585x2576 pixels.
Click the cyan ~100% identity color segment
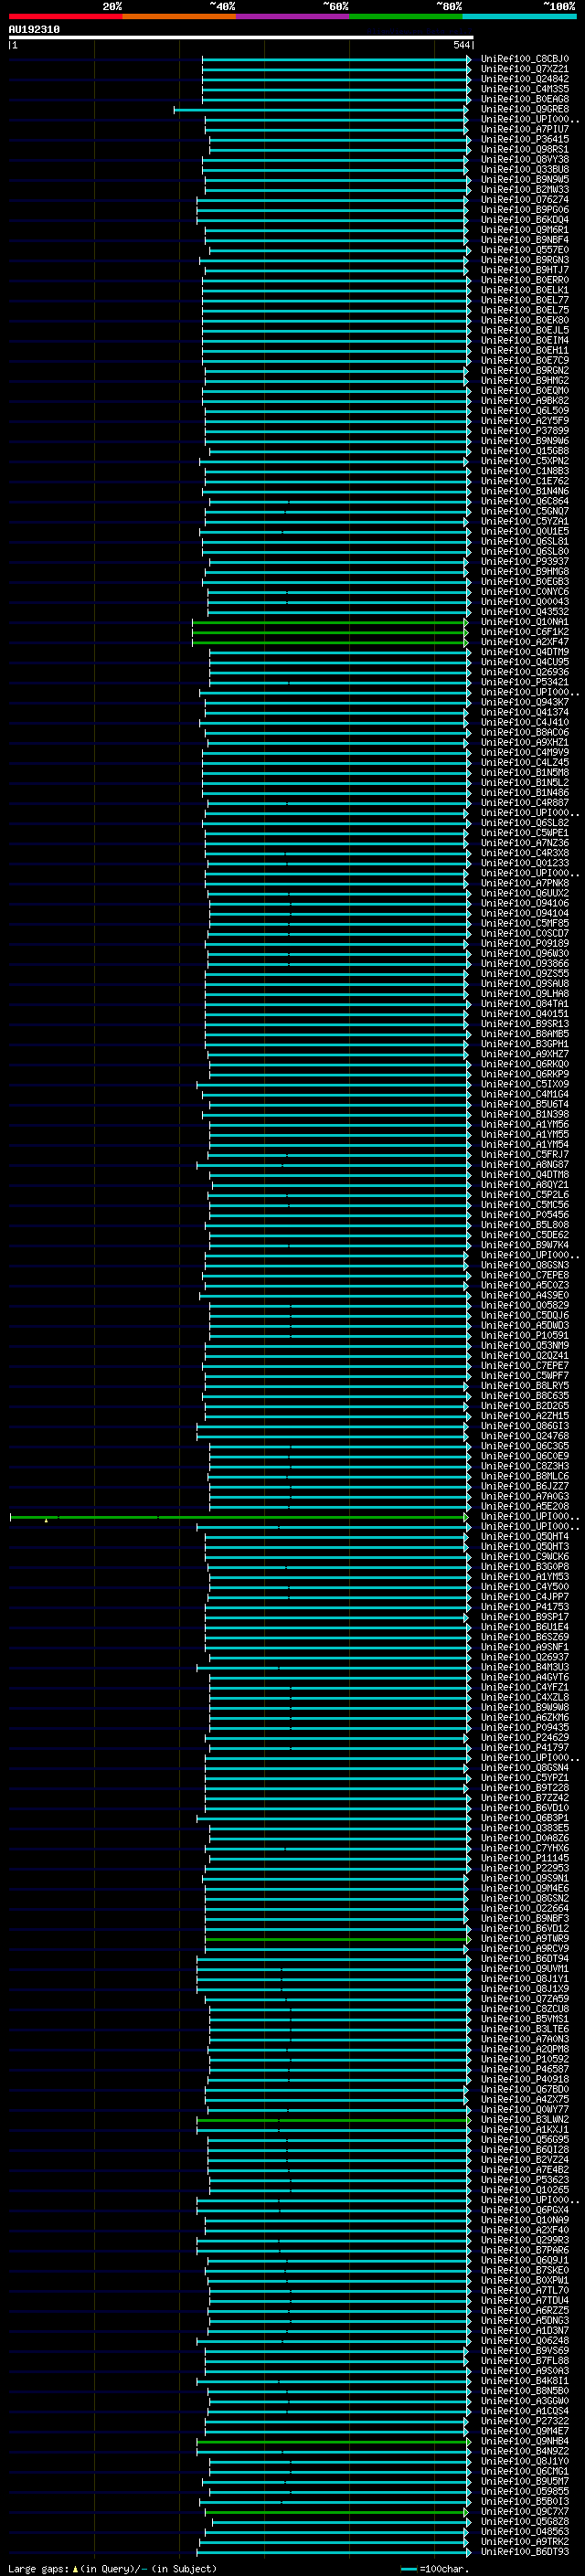[519, 16]
